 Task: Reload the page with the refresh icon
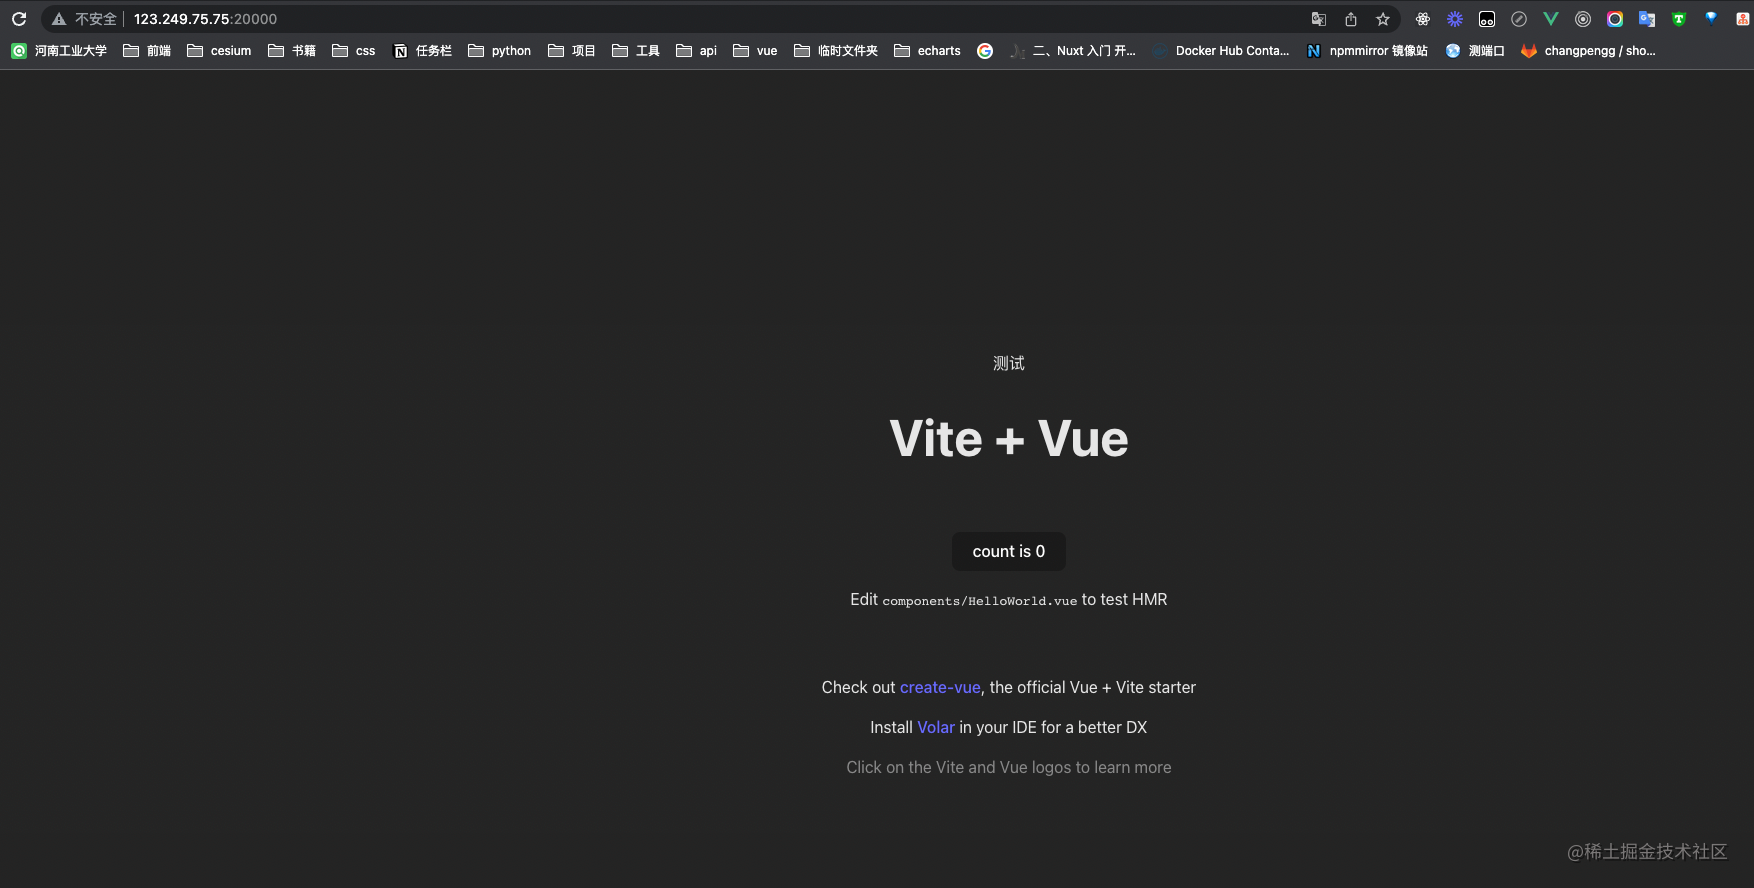19,19
